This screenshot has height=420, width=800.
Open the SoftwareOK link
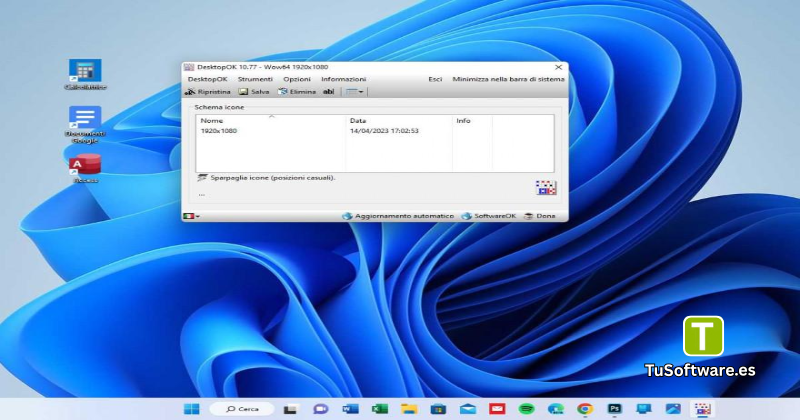489,216
